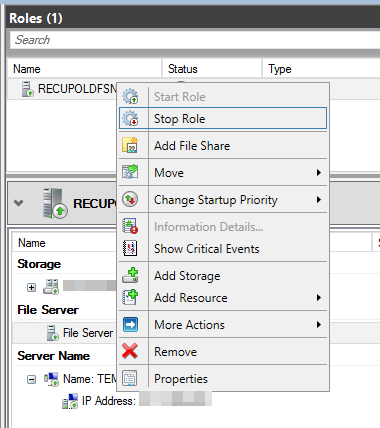
Task: Click in the Roles Search field
Action: click(x=195, y=40)
